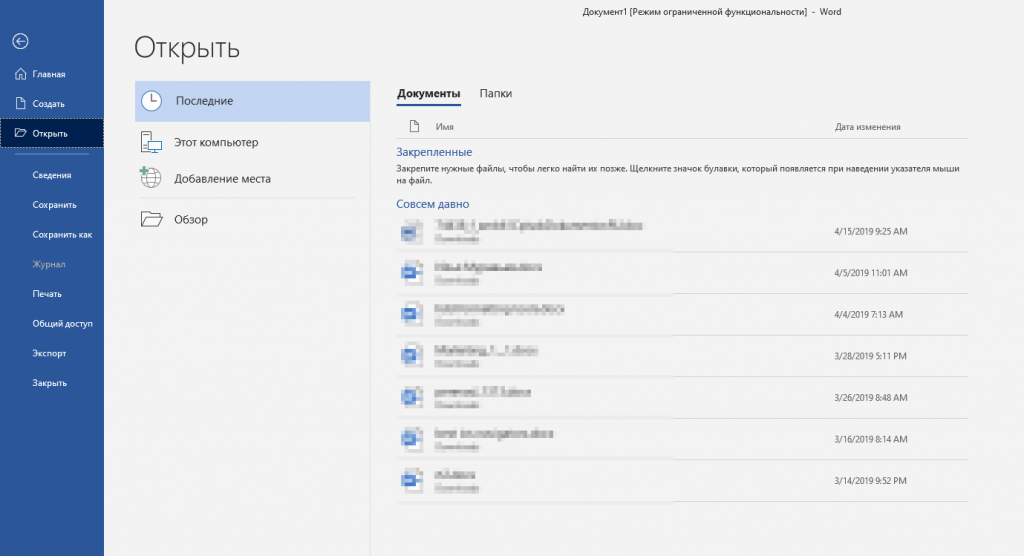Sort by the Дата изменения column header

point(867,127)
